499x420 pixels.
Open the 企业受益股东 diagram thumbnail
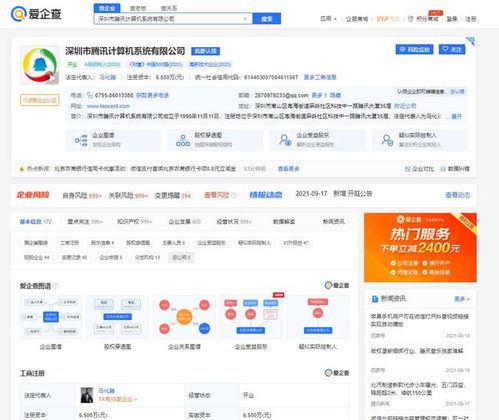251,317
